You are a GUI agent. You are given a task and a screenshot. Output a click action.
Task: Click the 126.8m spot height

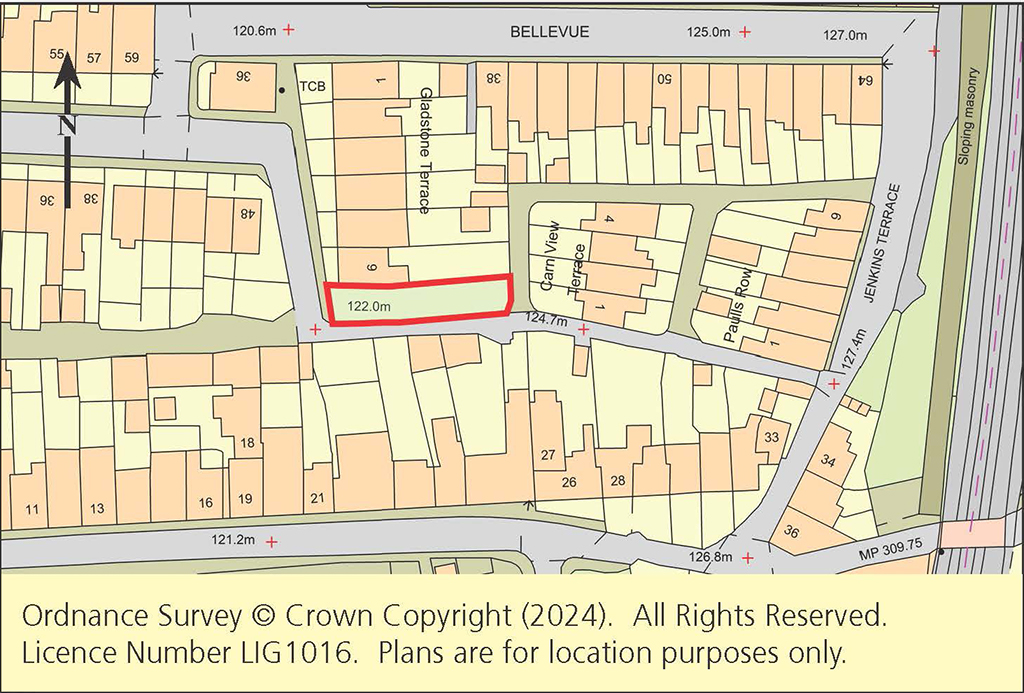[711, 556]
